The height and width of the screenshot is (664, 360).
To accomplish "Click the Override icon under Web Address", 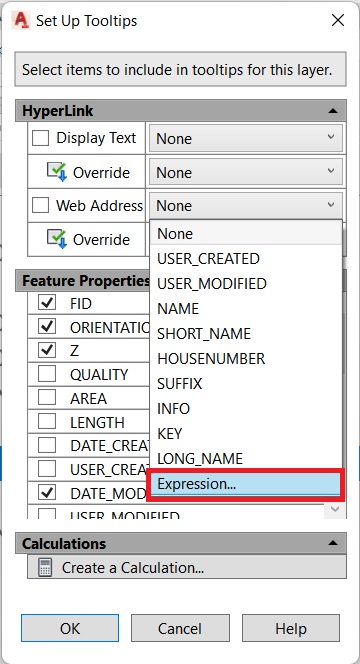I will [57, 239].
